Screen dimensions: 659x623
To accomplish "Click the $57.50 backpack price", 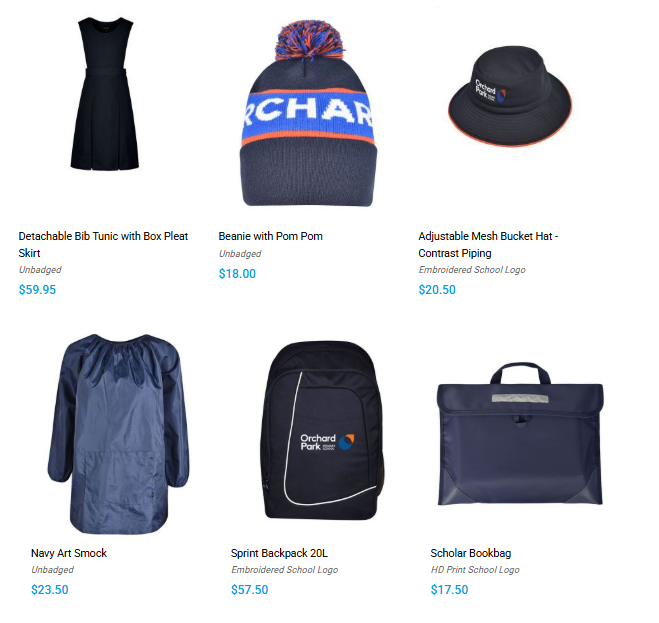I will click(x=250, y=589).
